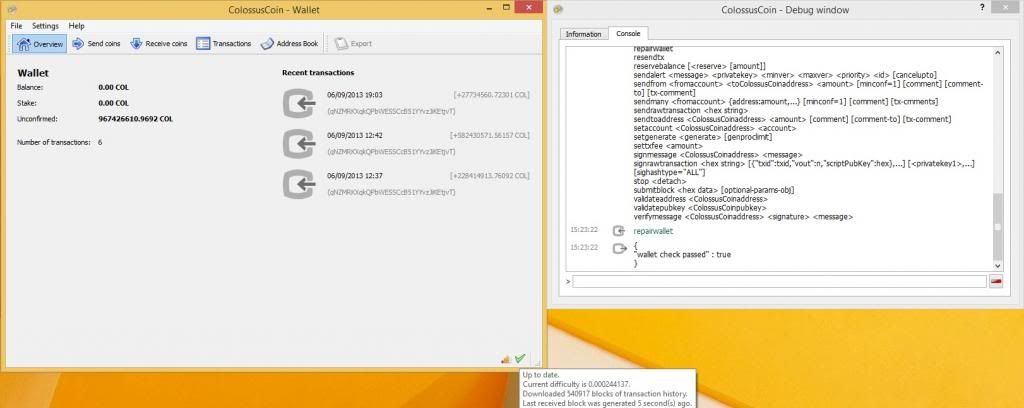This screenshot has width=1024, height=408.
Task: Click the +582430571.56157 COL amount
Action: point(490,136)
